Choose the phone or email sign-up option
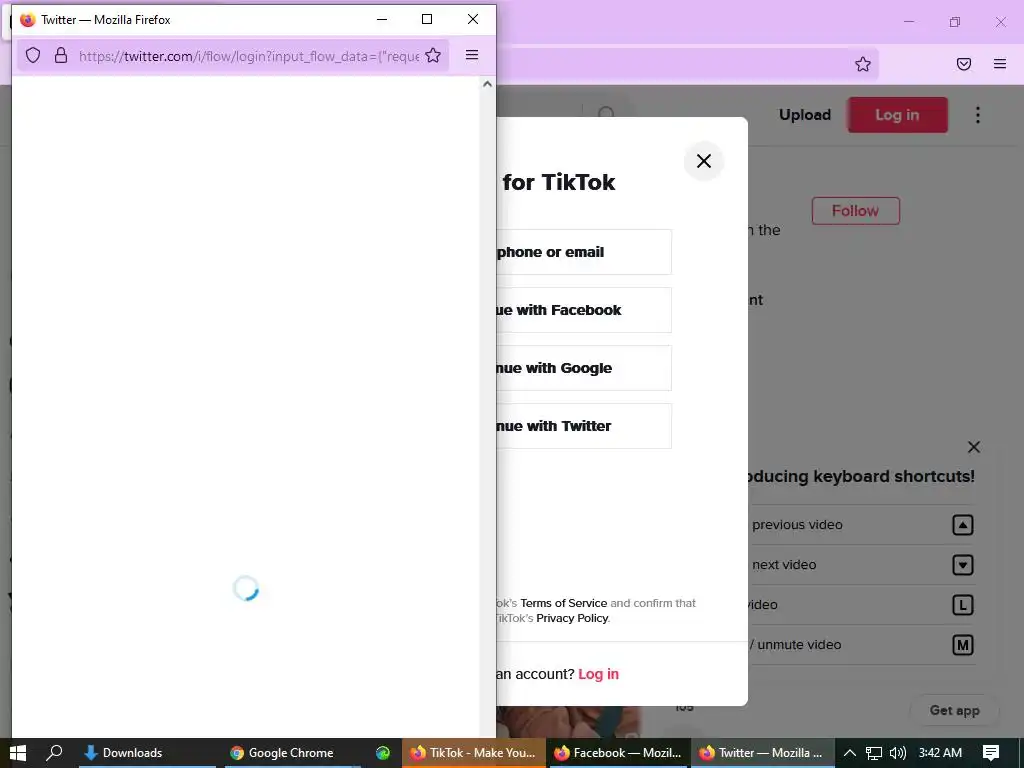The height and width of the screenshot is (768, 1024). tap(584, 252)
